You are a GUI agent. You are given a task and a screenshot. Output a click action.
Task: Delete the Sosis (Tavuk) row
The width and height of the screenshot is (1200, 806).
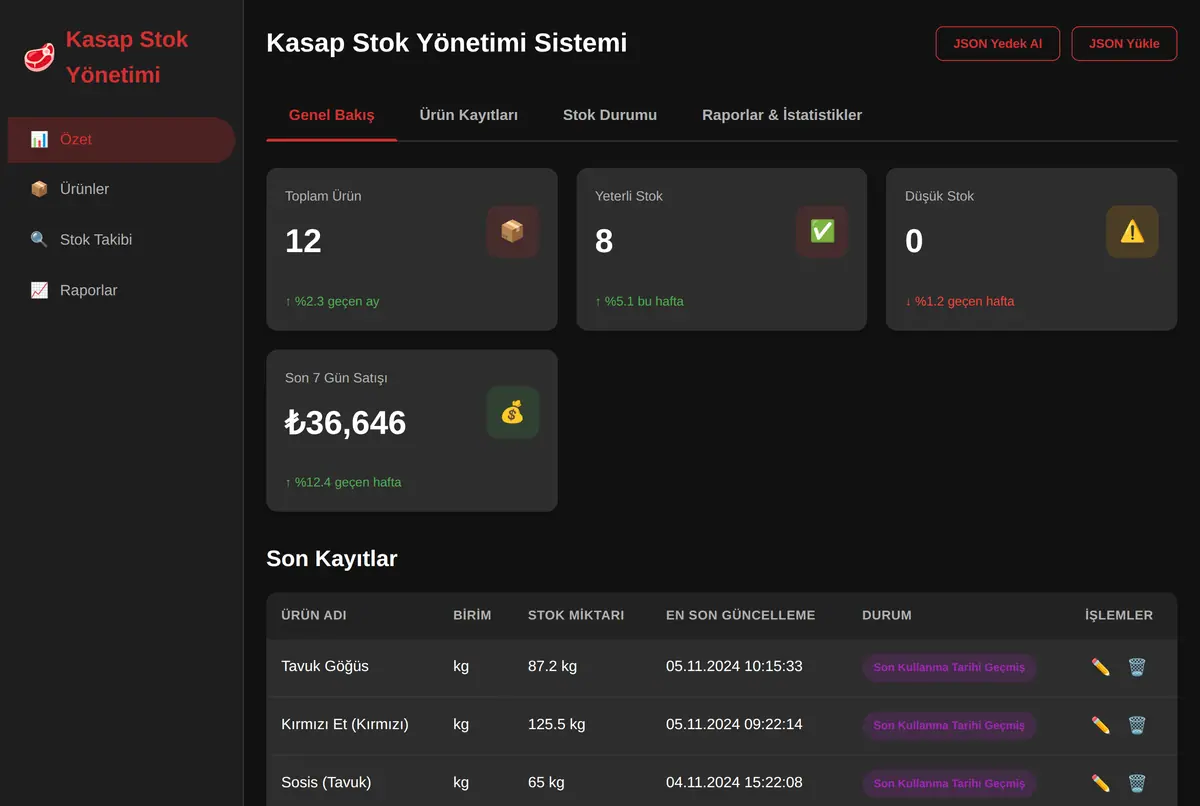pos(1137,783)
